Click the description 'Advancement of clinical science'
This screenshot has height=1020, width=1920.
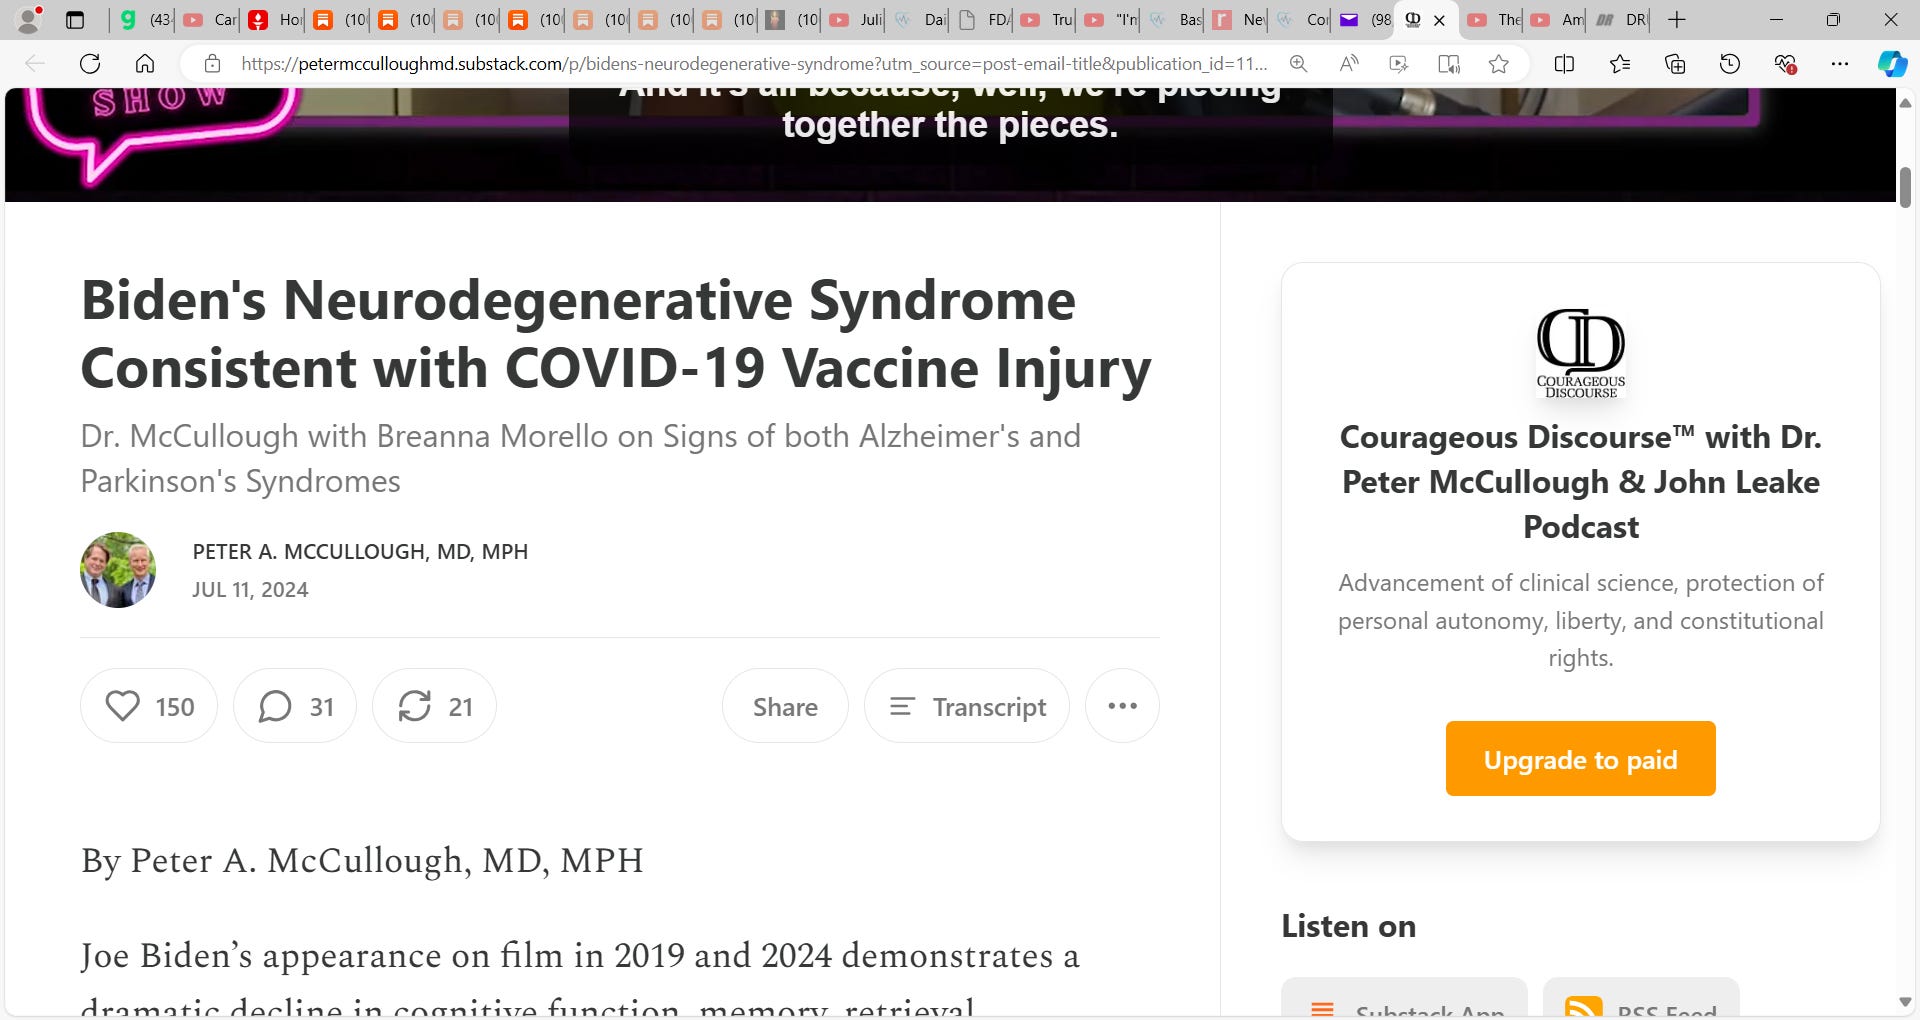click(1580, 620)
